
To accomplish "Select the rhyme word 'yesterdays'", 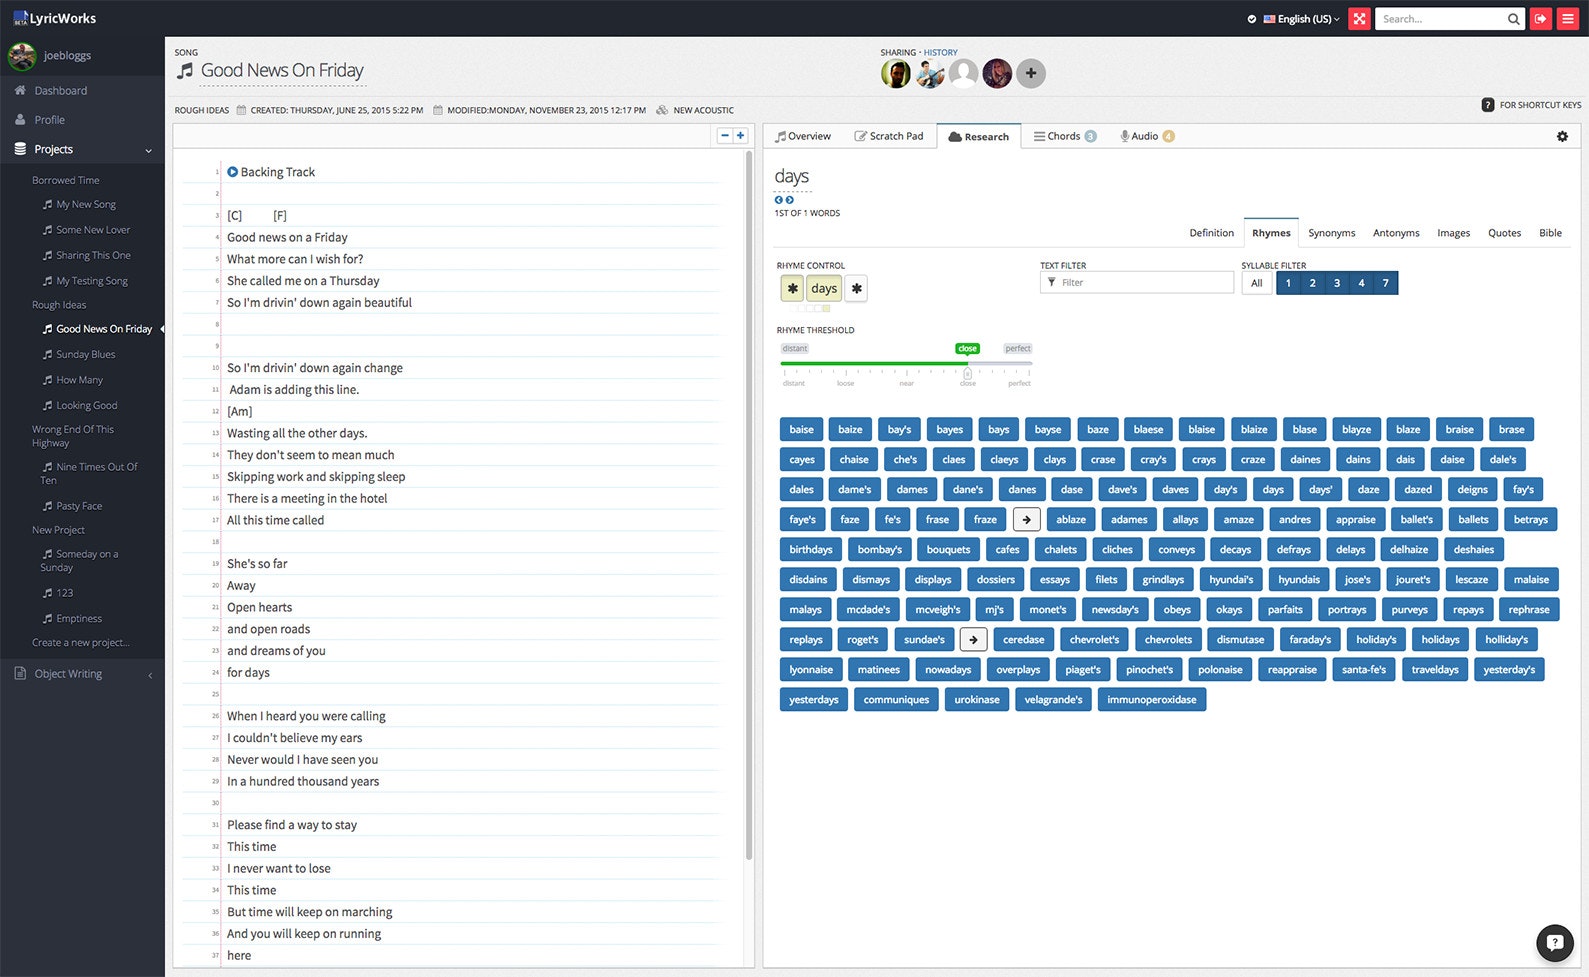I will pos(813,699).
